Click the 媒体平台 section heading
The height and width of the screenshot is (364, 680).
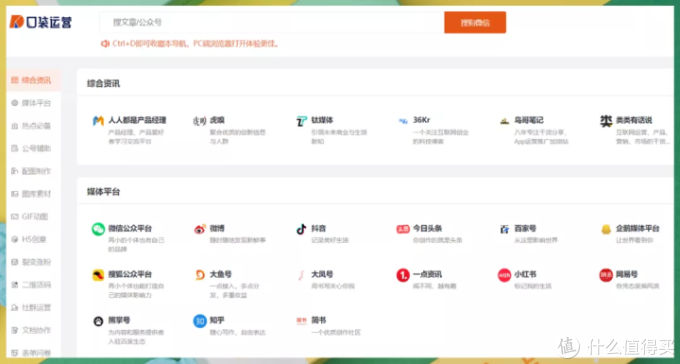[x=103, y=192]
